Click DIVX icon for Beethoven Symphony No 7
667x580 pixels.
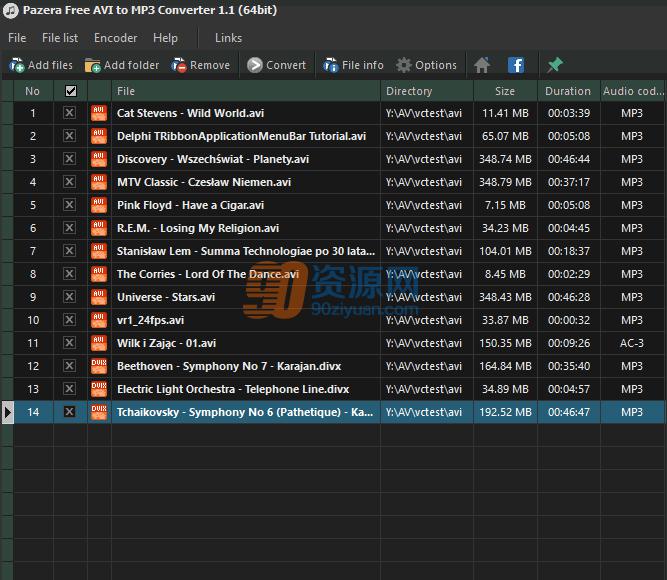pos(99,366)
